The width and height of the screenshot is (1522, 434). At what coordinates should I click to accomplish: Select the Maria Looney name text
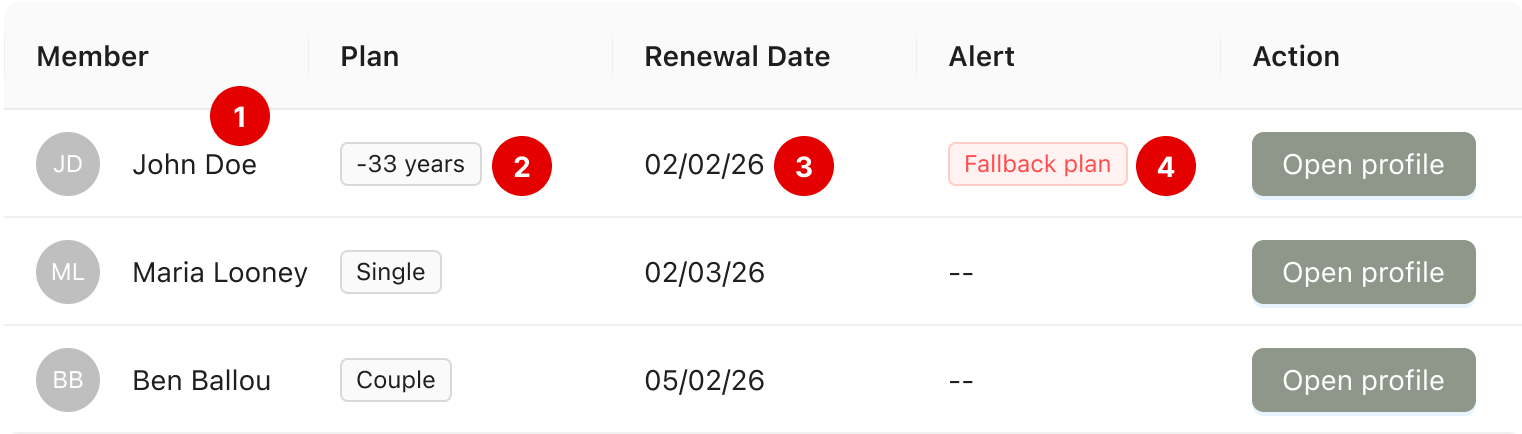point(220,273)
